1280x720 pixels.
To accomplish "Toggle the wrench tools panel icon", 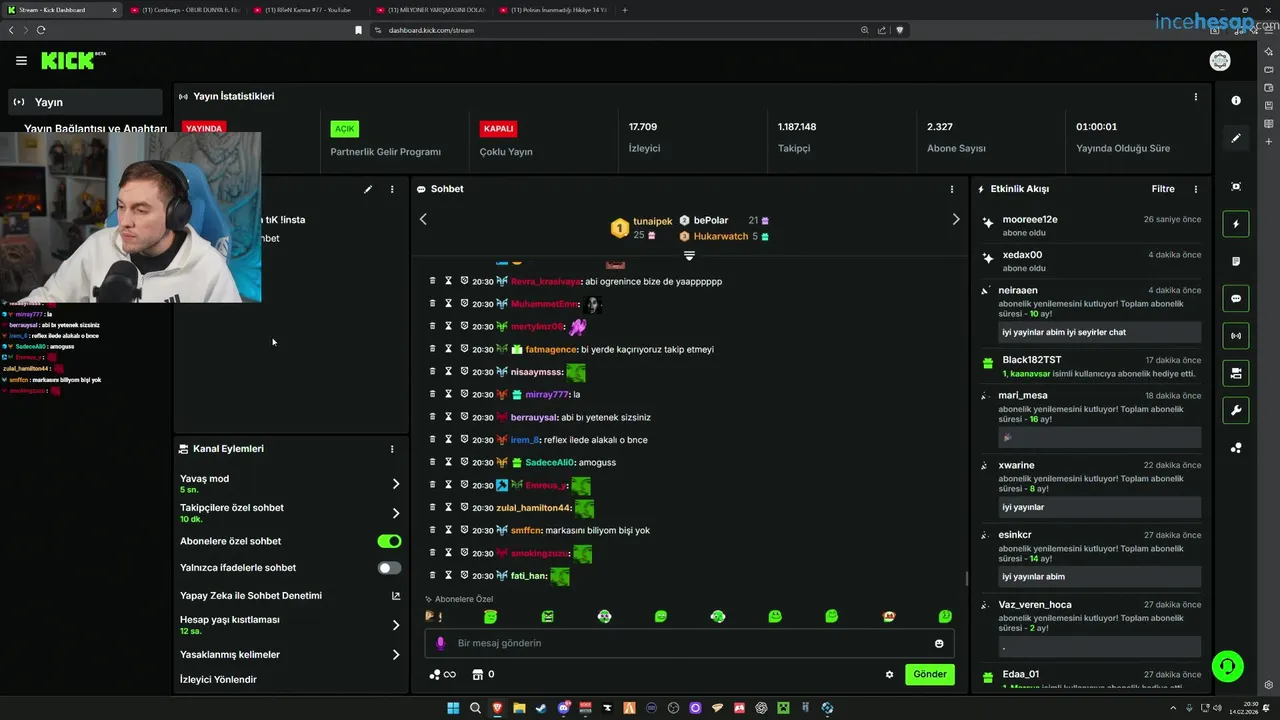I will 1236,410.
